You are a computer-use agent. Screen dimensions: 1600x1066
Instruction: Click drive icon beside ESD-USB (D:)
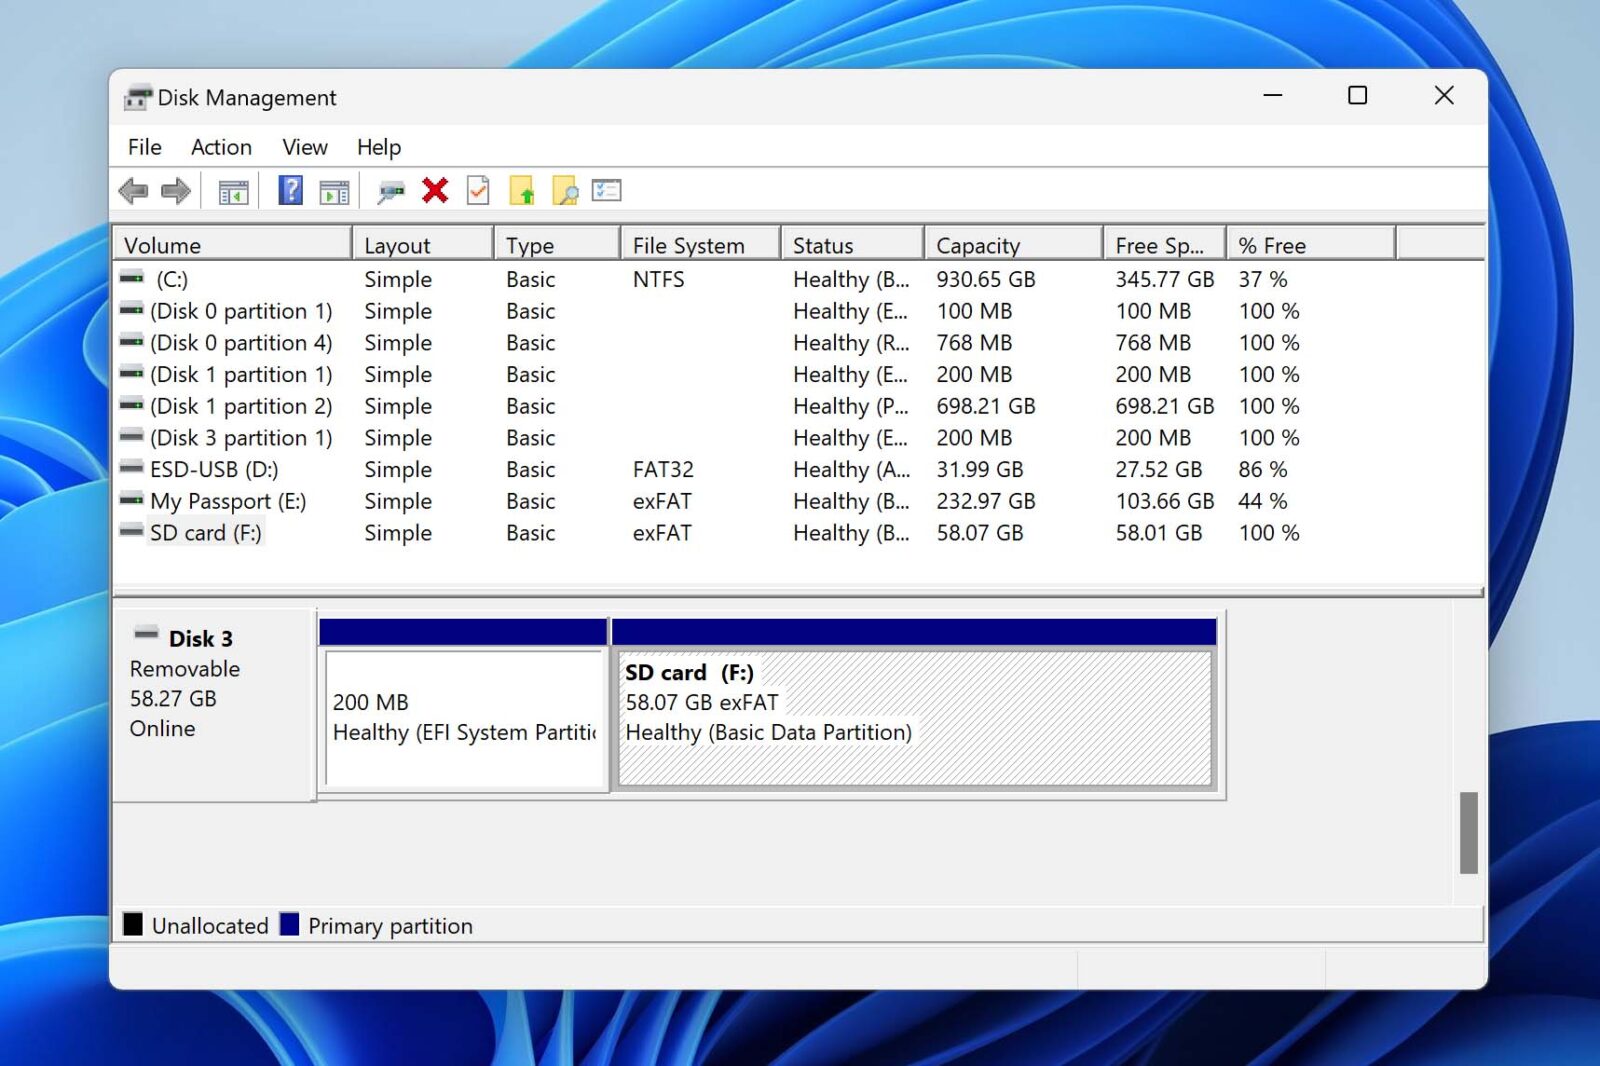tap(132, 468)
